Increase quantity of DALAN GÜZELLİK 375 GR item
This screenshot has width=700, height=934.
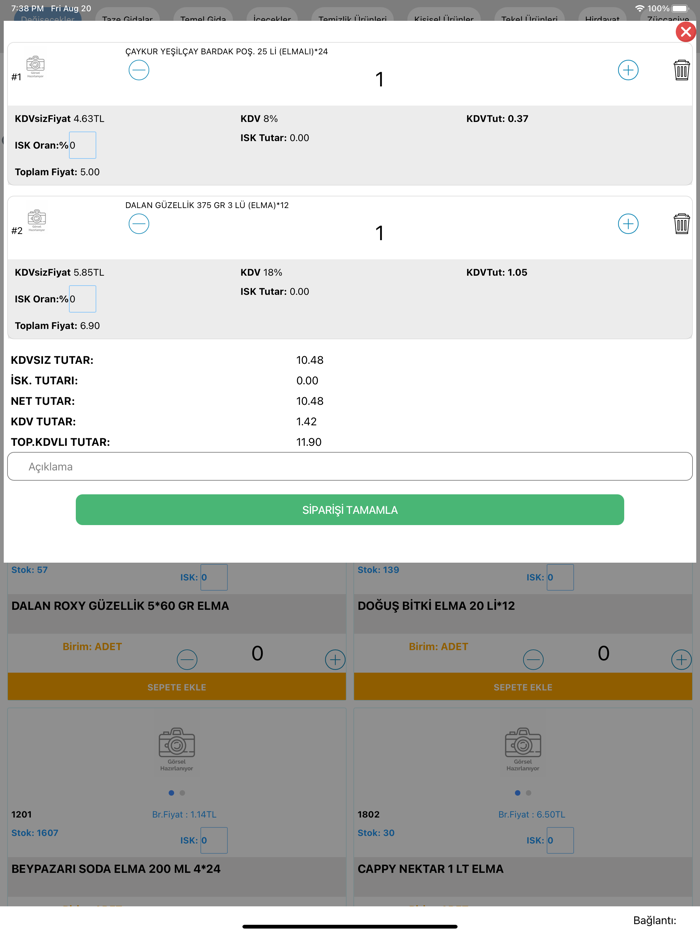click(628, 224)
